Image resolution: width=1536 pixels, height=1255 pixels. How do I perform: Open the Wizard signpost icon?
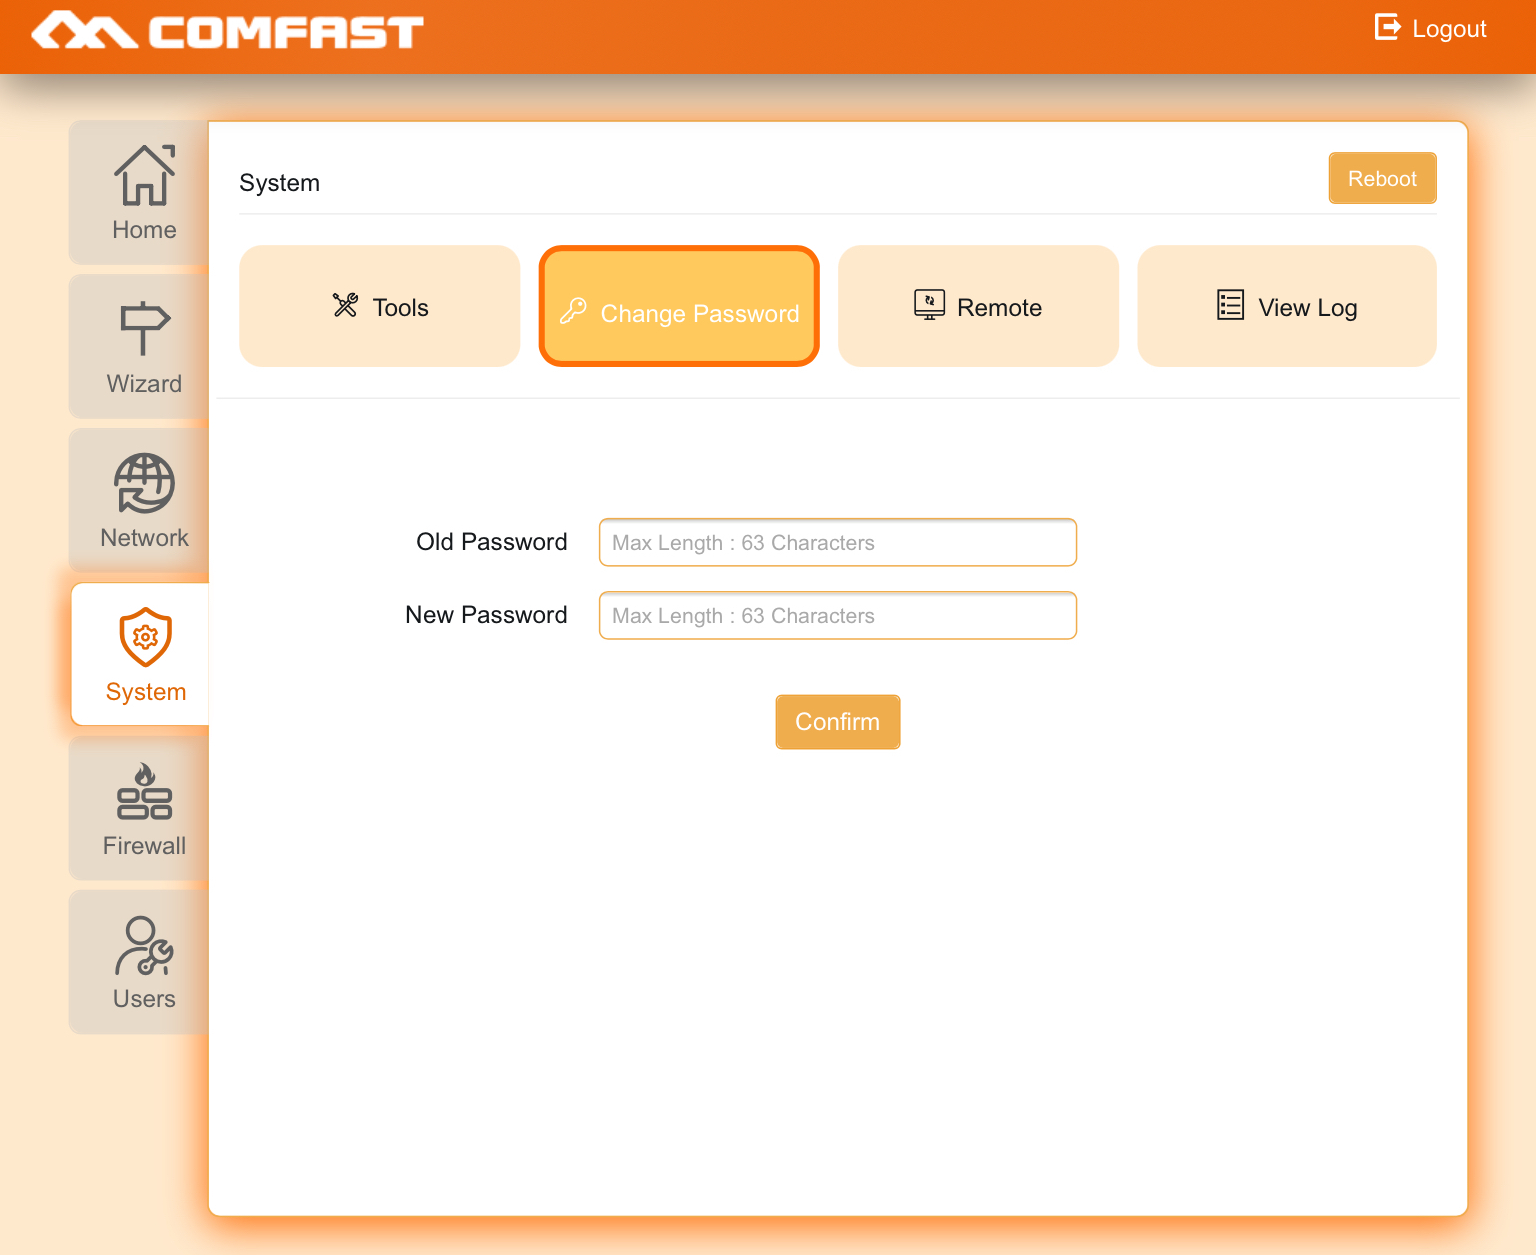[x=145, y=328]
